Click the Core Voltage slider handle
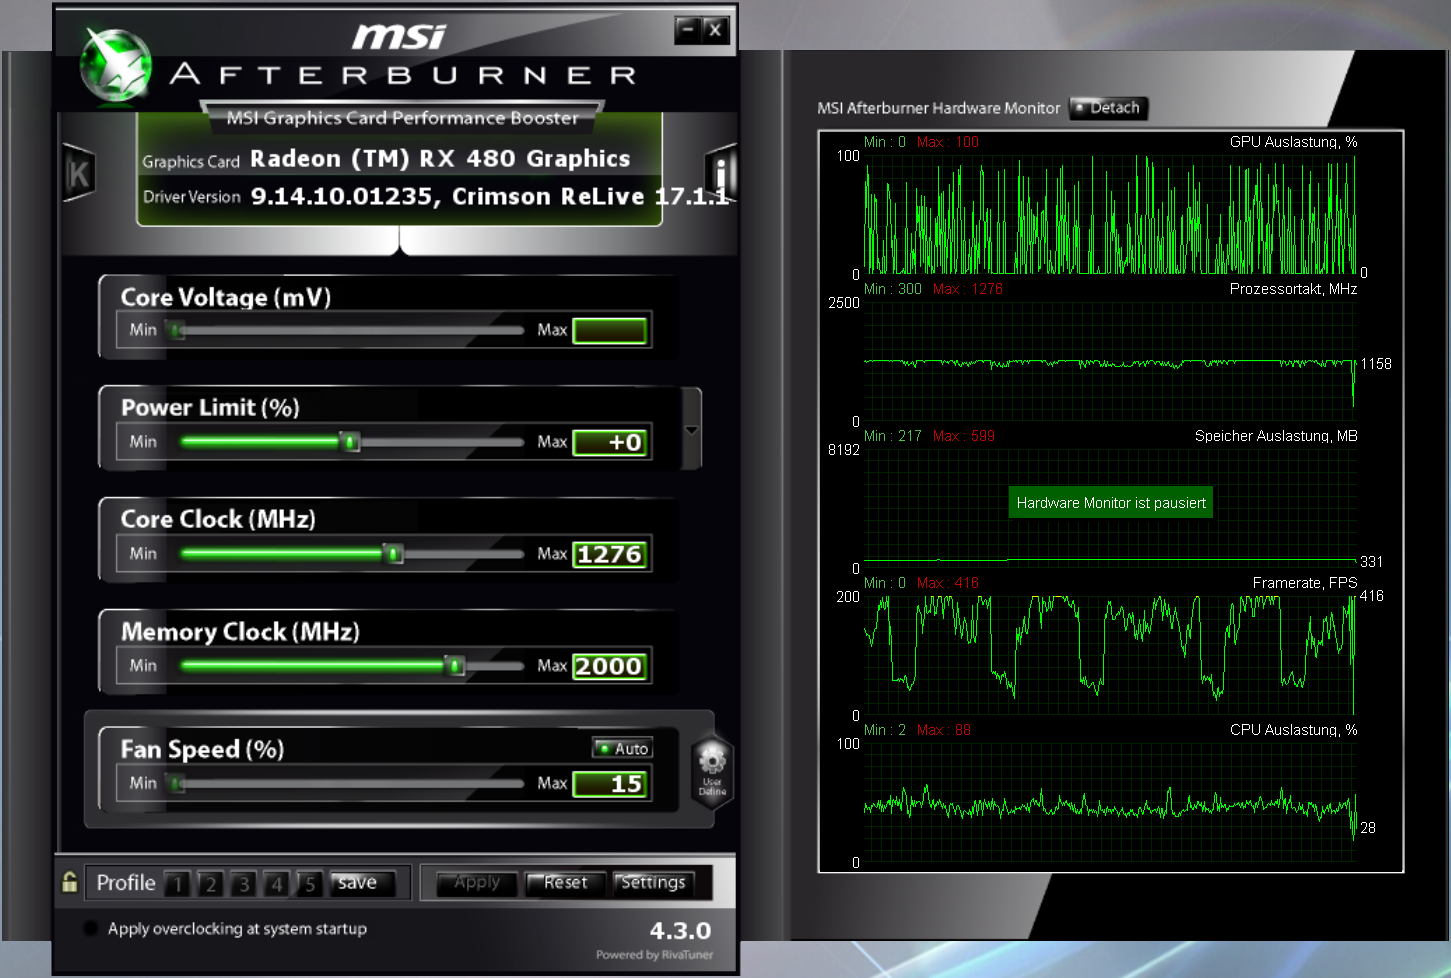 click(x=177, y=330)
